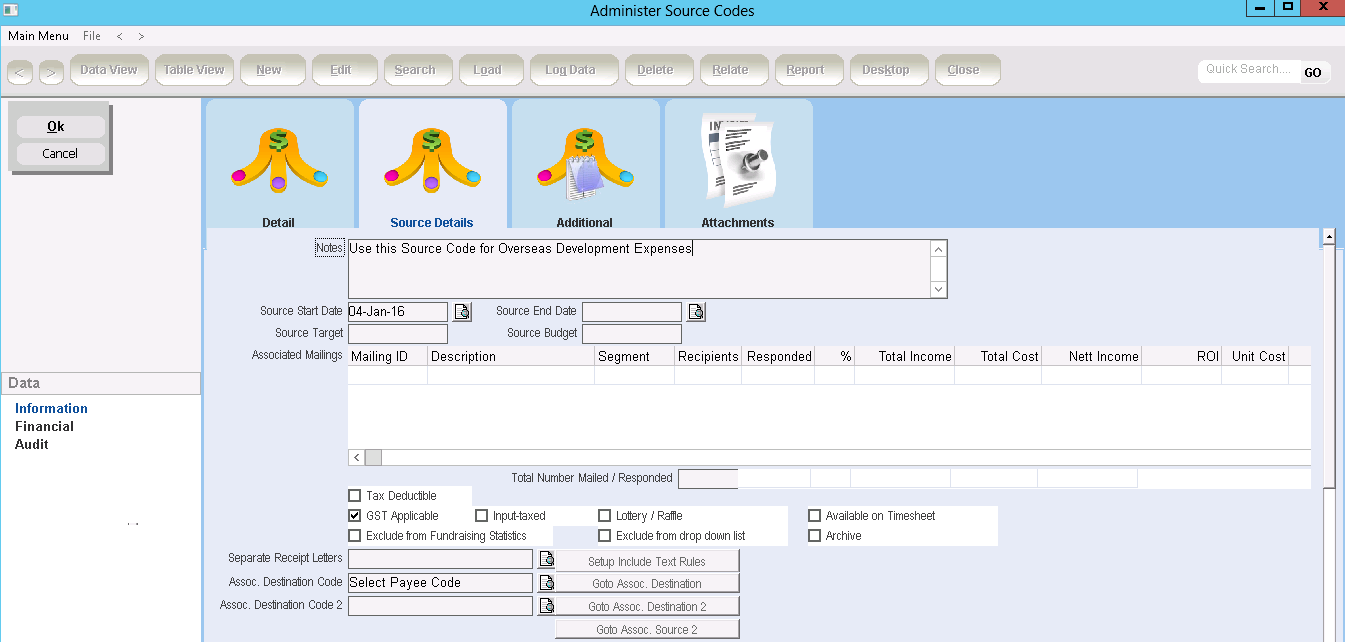
Task: Click in the Notes text area
Action: (639, 269)
